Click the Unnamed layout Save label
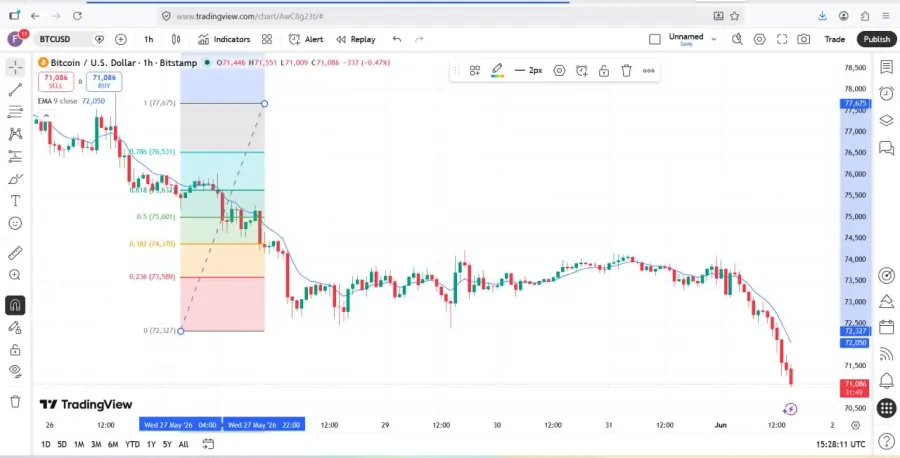This screenshot has height=458, width=900. (686, 44)
